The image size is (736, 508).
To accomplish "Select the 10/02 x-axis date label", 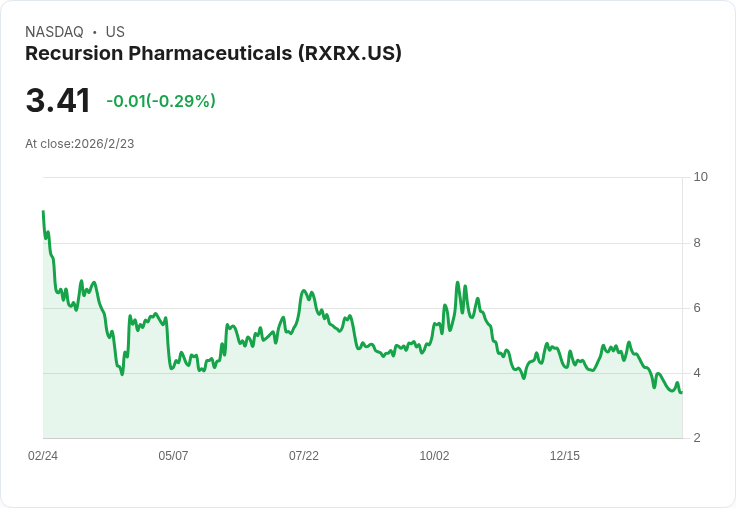I will (x=434, y=456).
